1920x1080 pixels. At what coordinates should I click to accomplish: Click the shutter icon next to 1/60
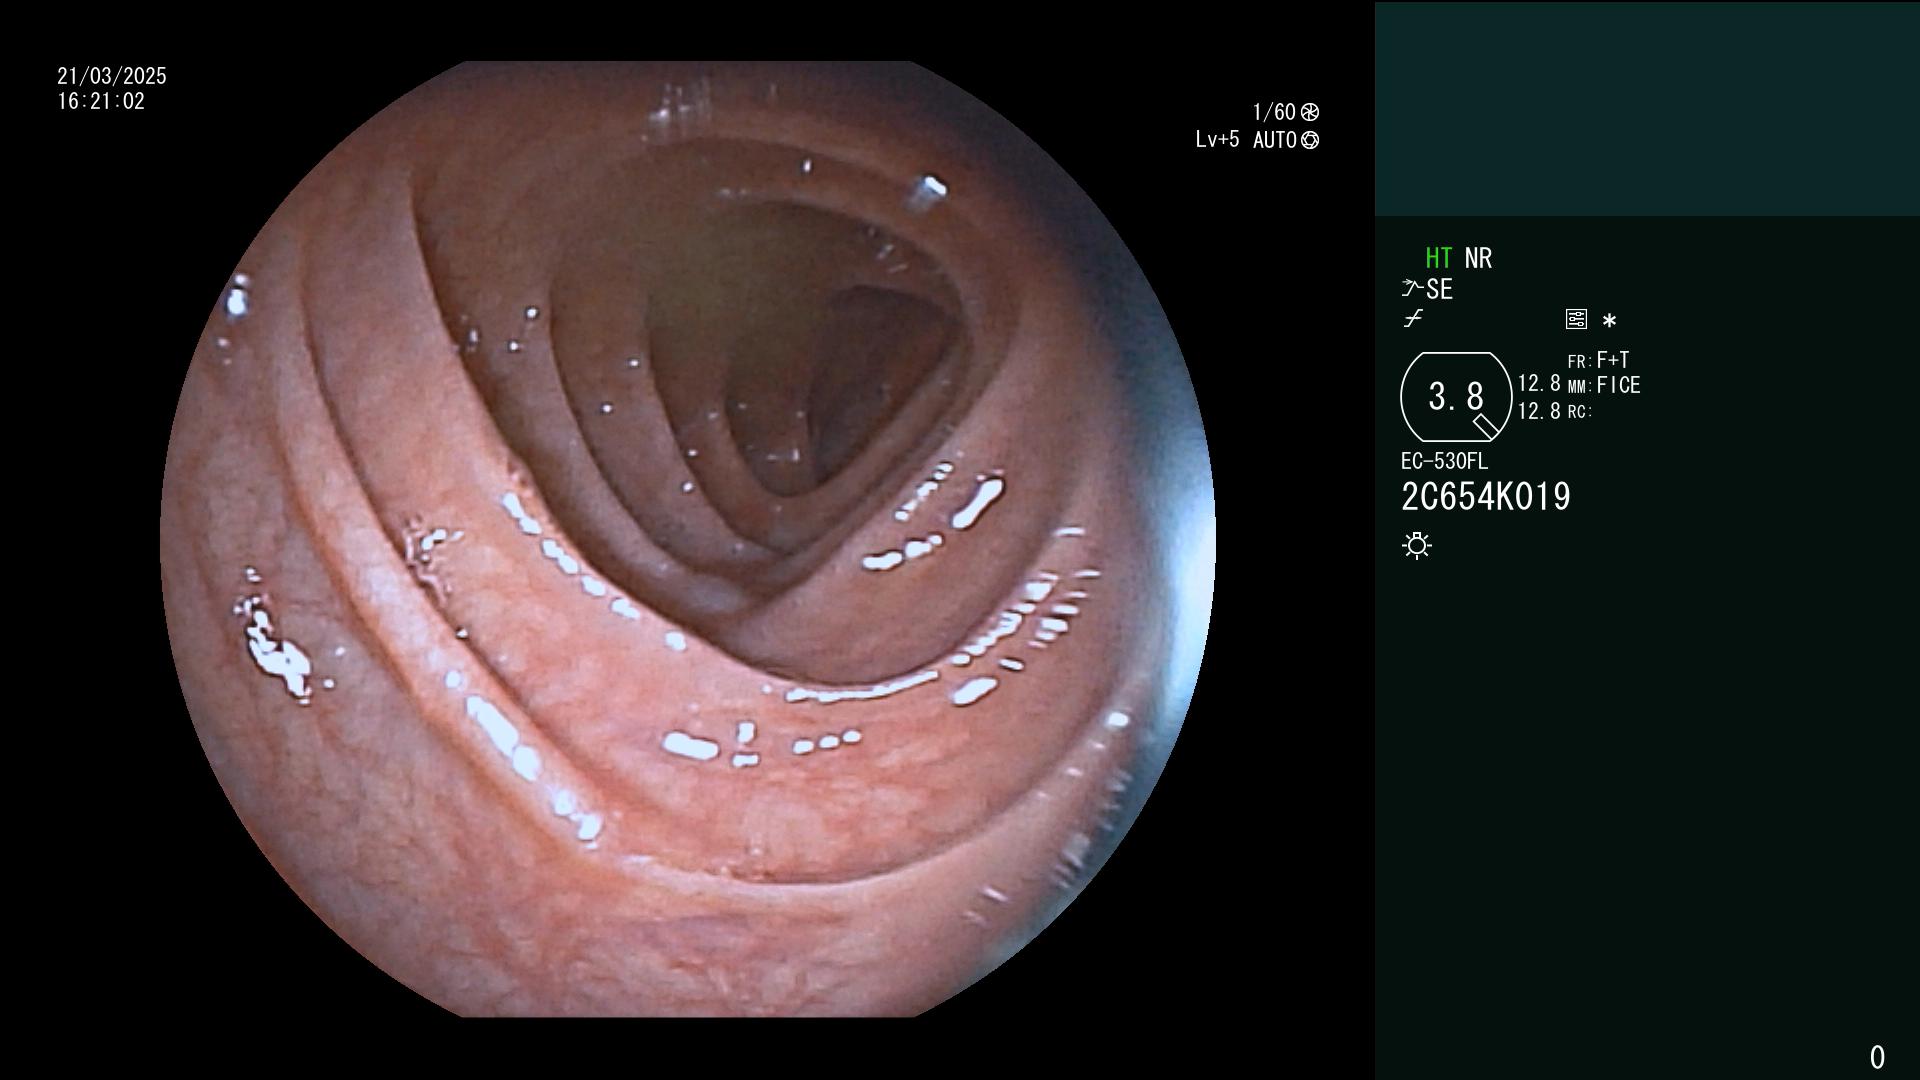coord(1310,112)
